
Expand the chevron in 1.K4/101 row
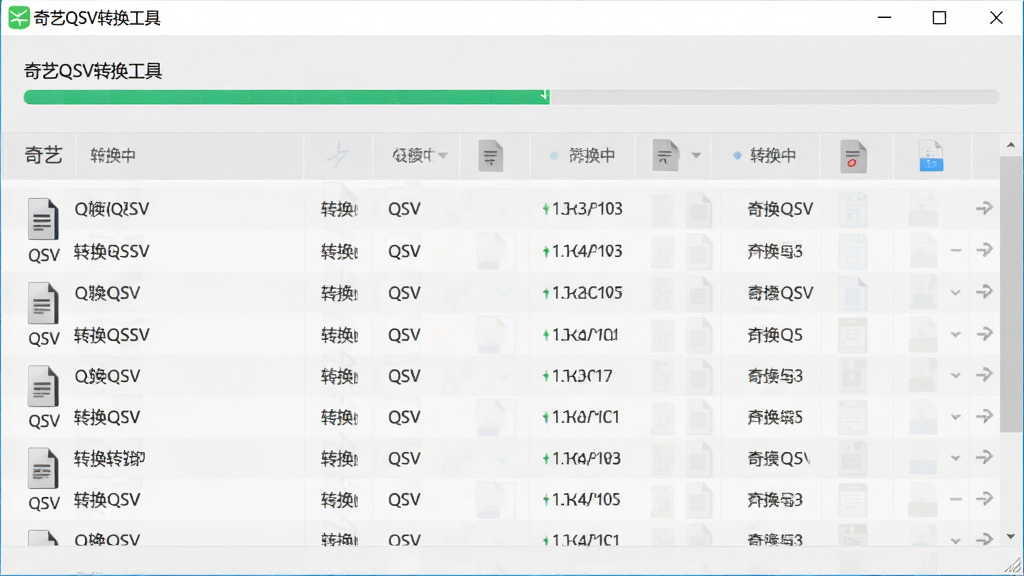[x=955, y=335]
